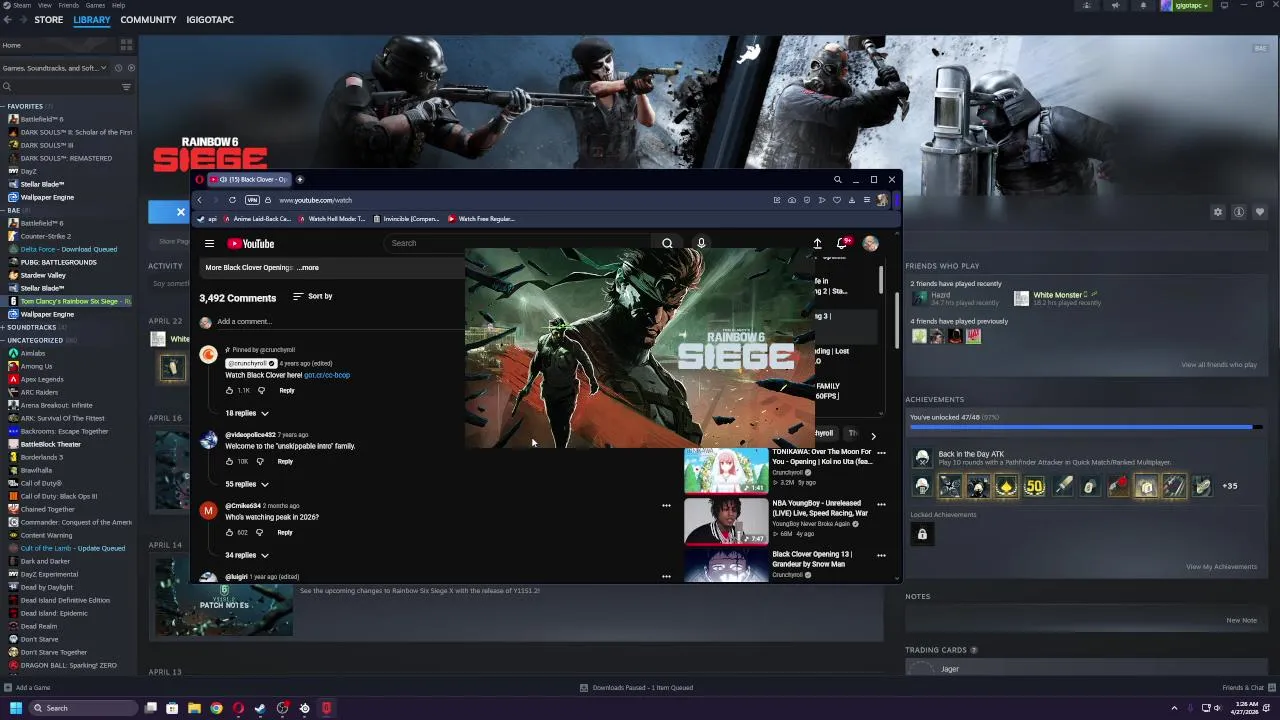Open the Black Clover Opening 13 thumbnail

click(x=726, y=566)
